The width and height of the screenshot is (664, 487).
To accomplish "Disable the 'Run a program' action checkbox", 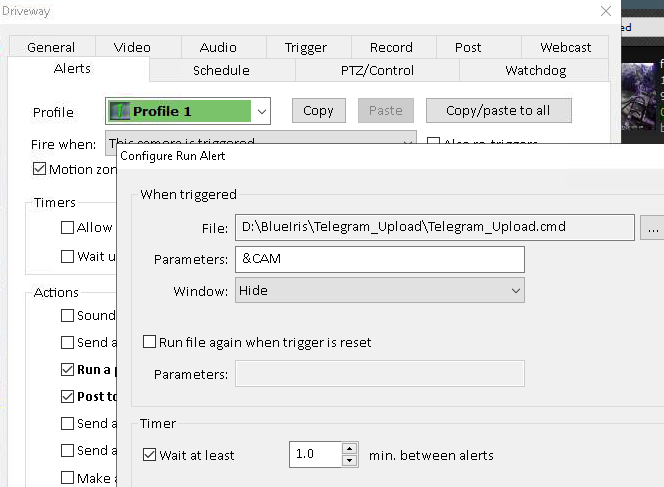I will (x=67, y=370).
